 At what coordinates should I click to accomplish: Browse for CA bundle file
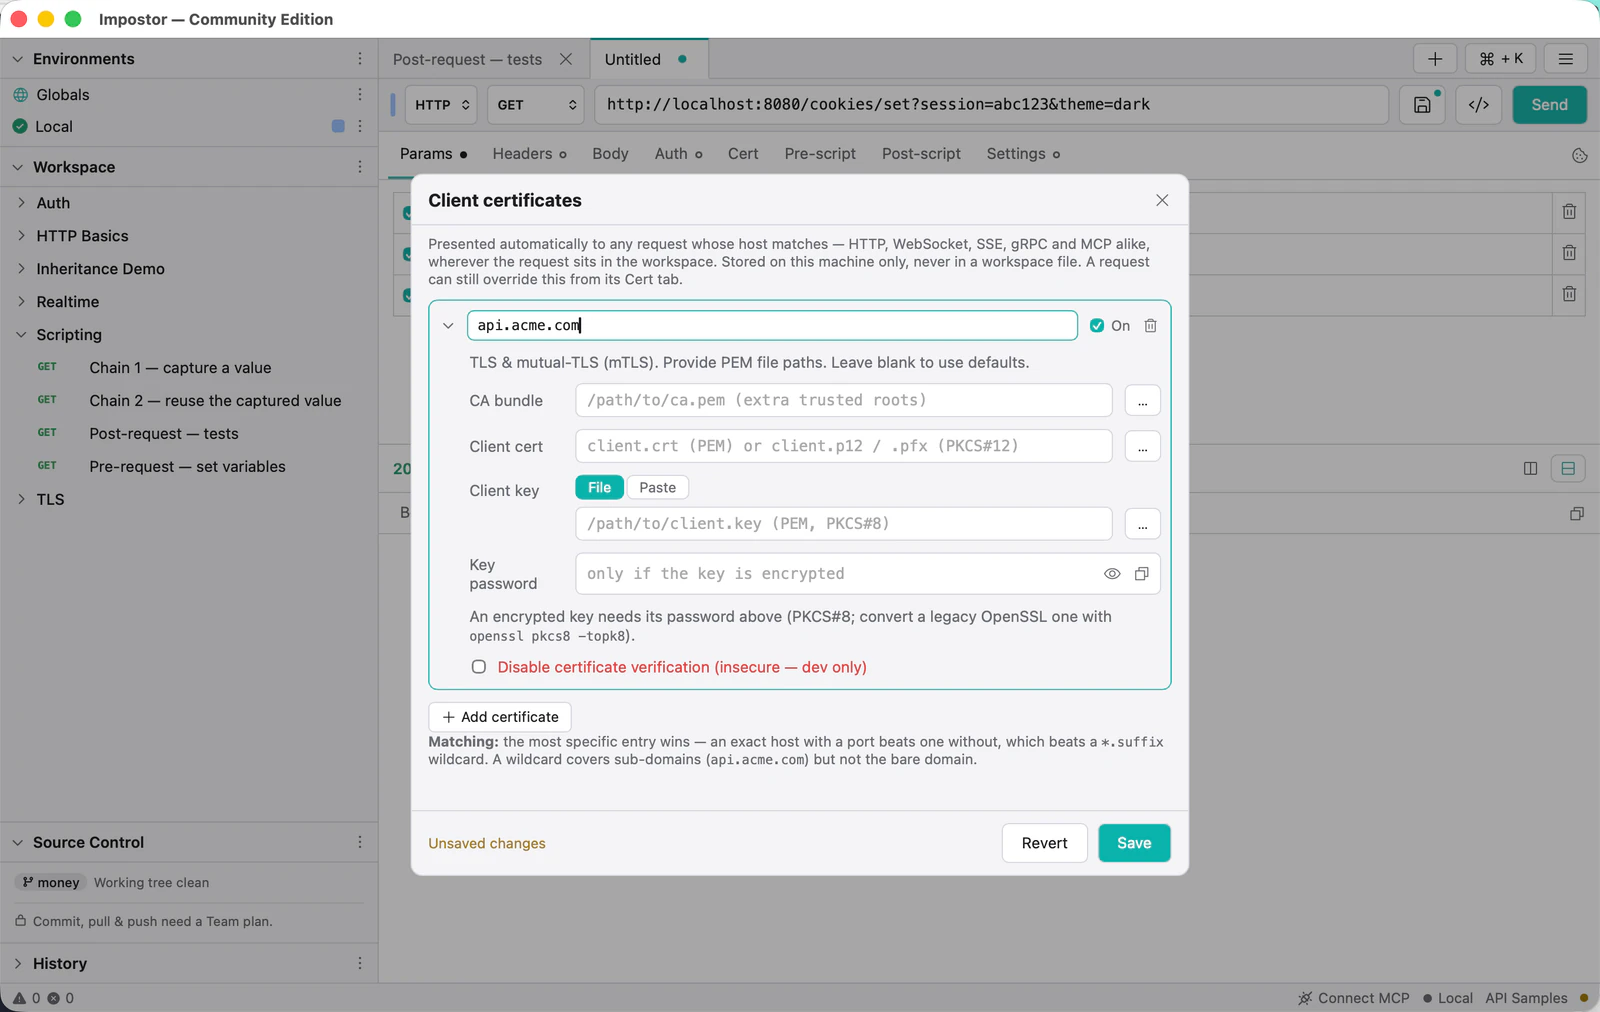[1142, 401]
